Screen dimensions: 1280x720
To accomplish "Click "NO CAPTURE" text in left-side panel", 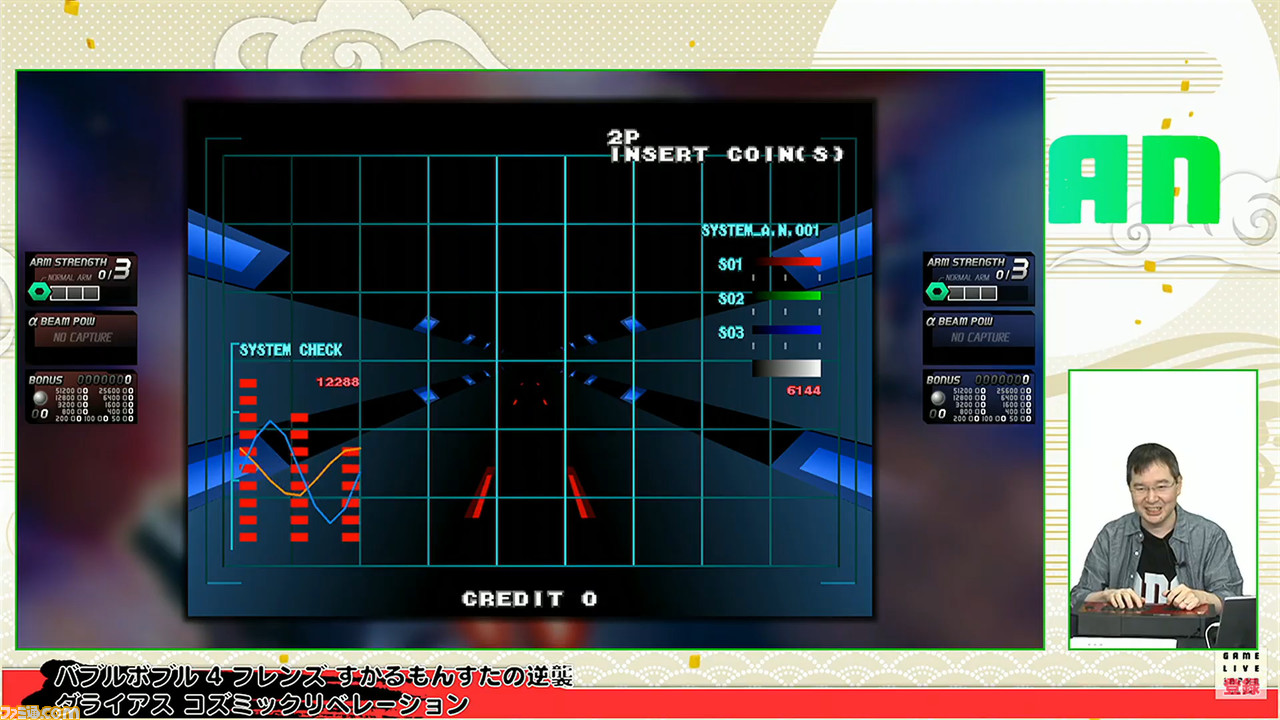I will pos(82,338).
